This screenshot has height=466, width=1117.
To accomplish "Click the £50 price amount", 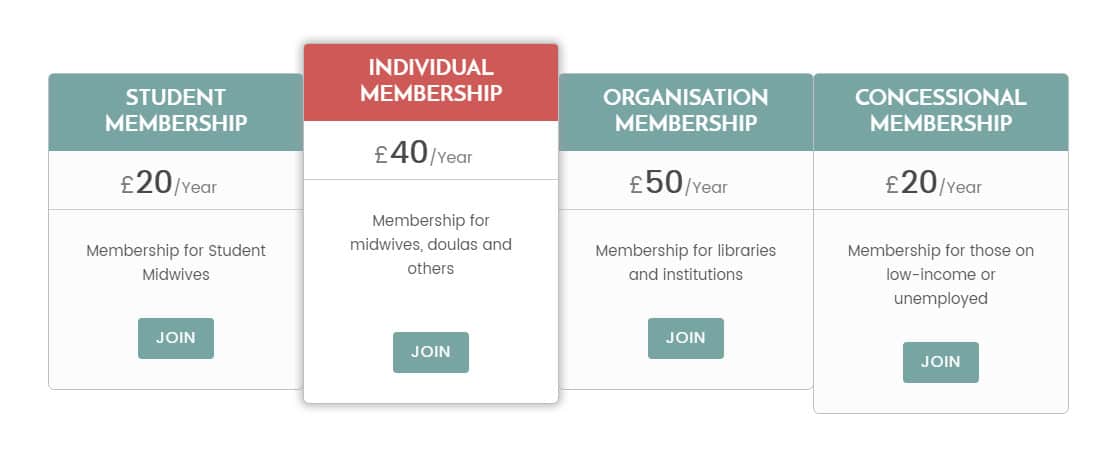I will point(657,183).
